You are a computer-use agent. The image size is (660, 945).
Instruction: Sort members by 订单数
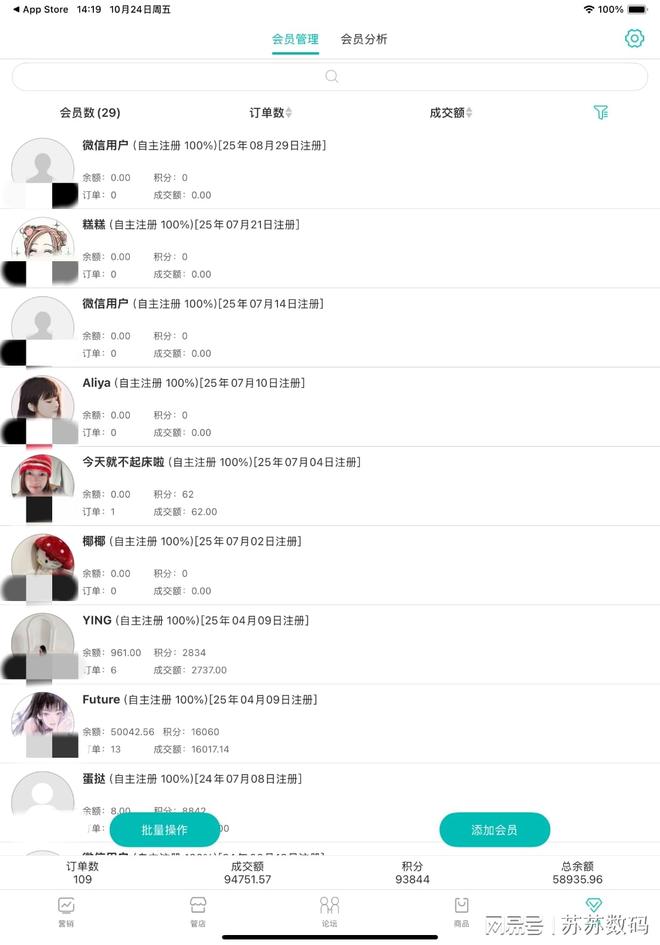click(271, 113)
